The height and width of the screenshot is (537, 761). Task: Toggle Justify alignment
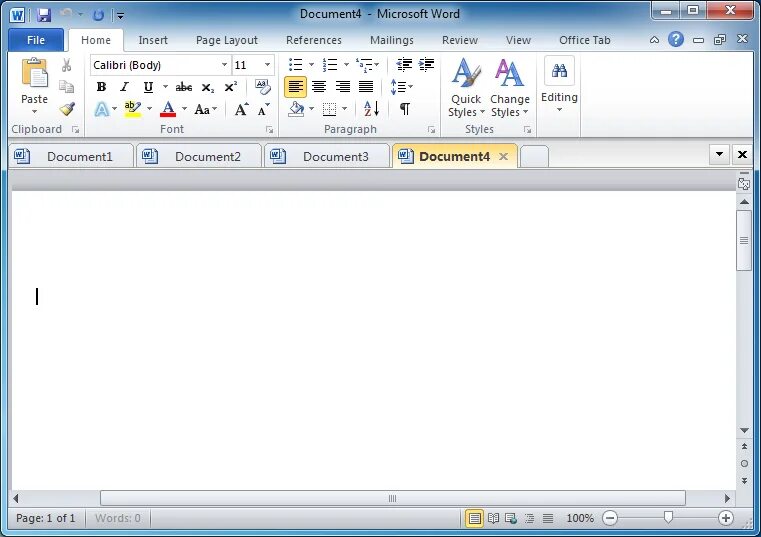coord(366,87)
